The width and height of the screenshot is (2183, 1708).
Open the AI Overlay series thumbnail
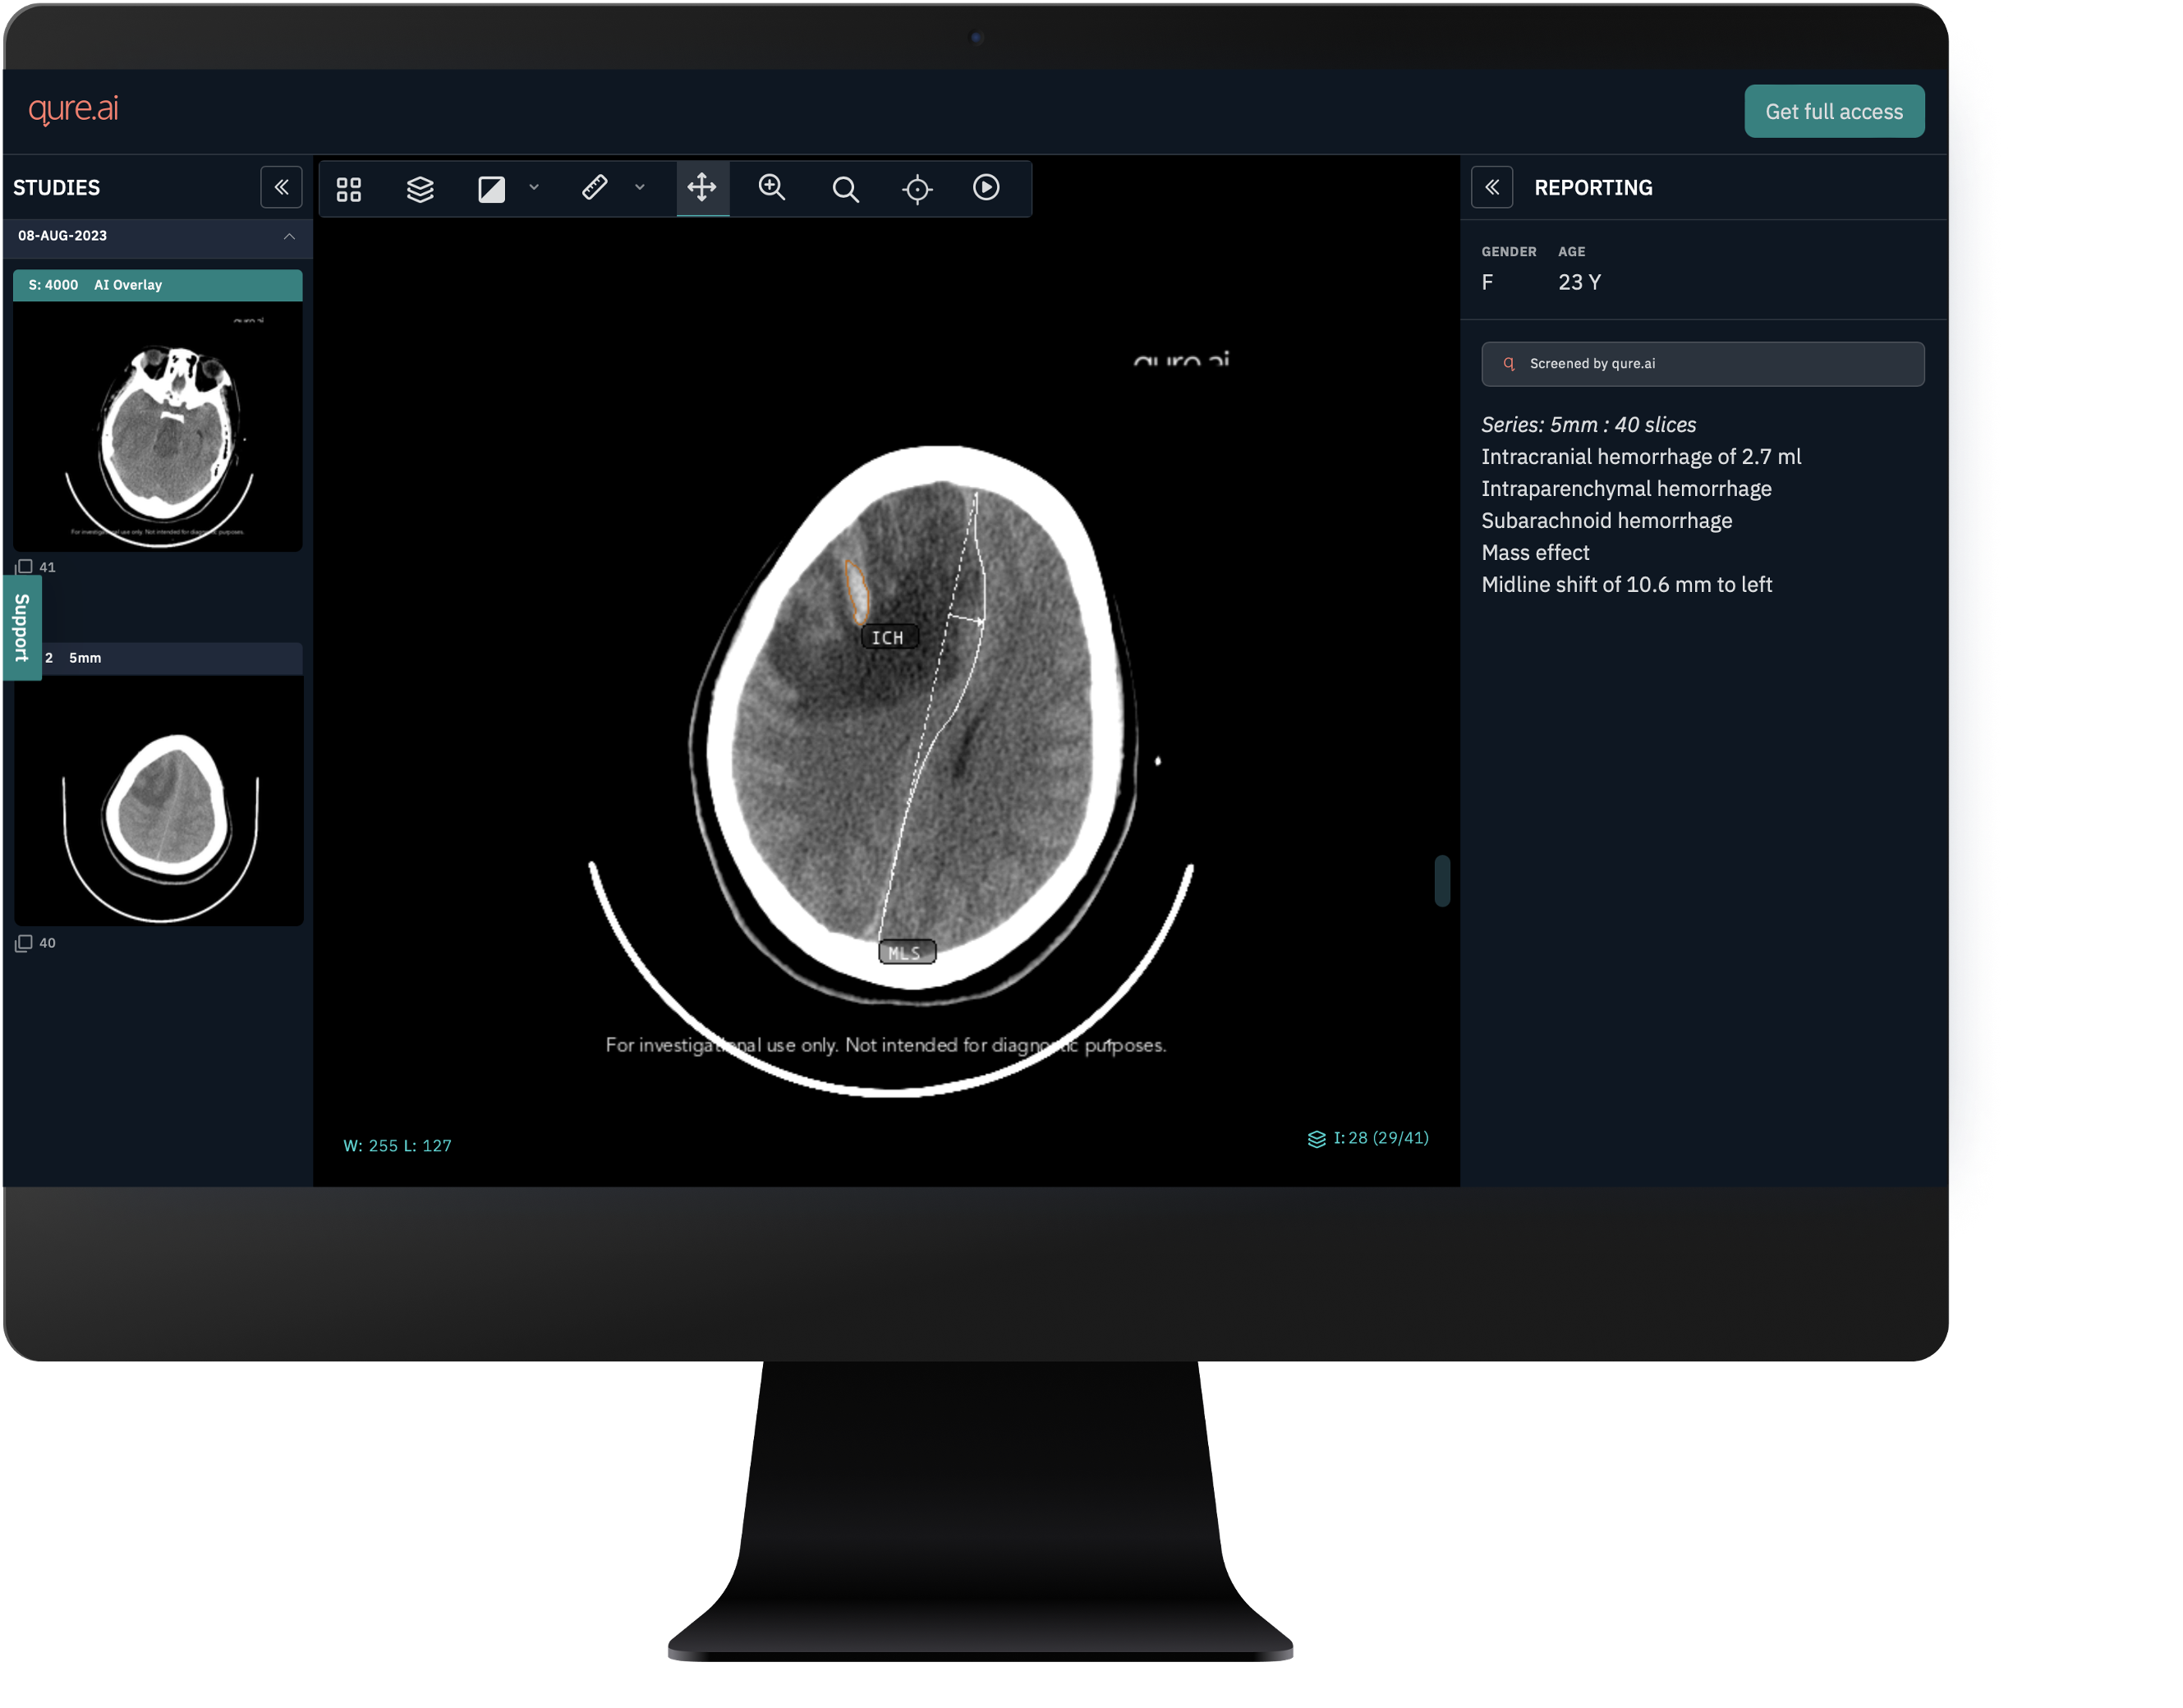point(158,427)
